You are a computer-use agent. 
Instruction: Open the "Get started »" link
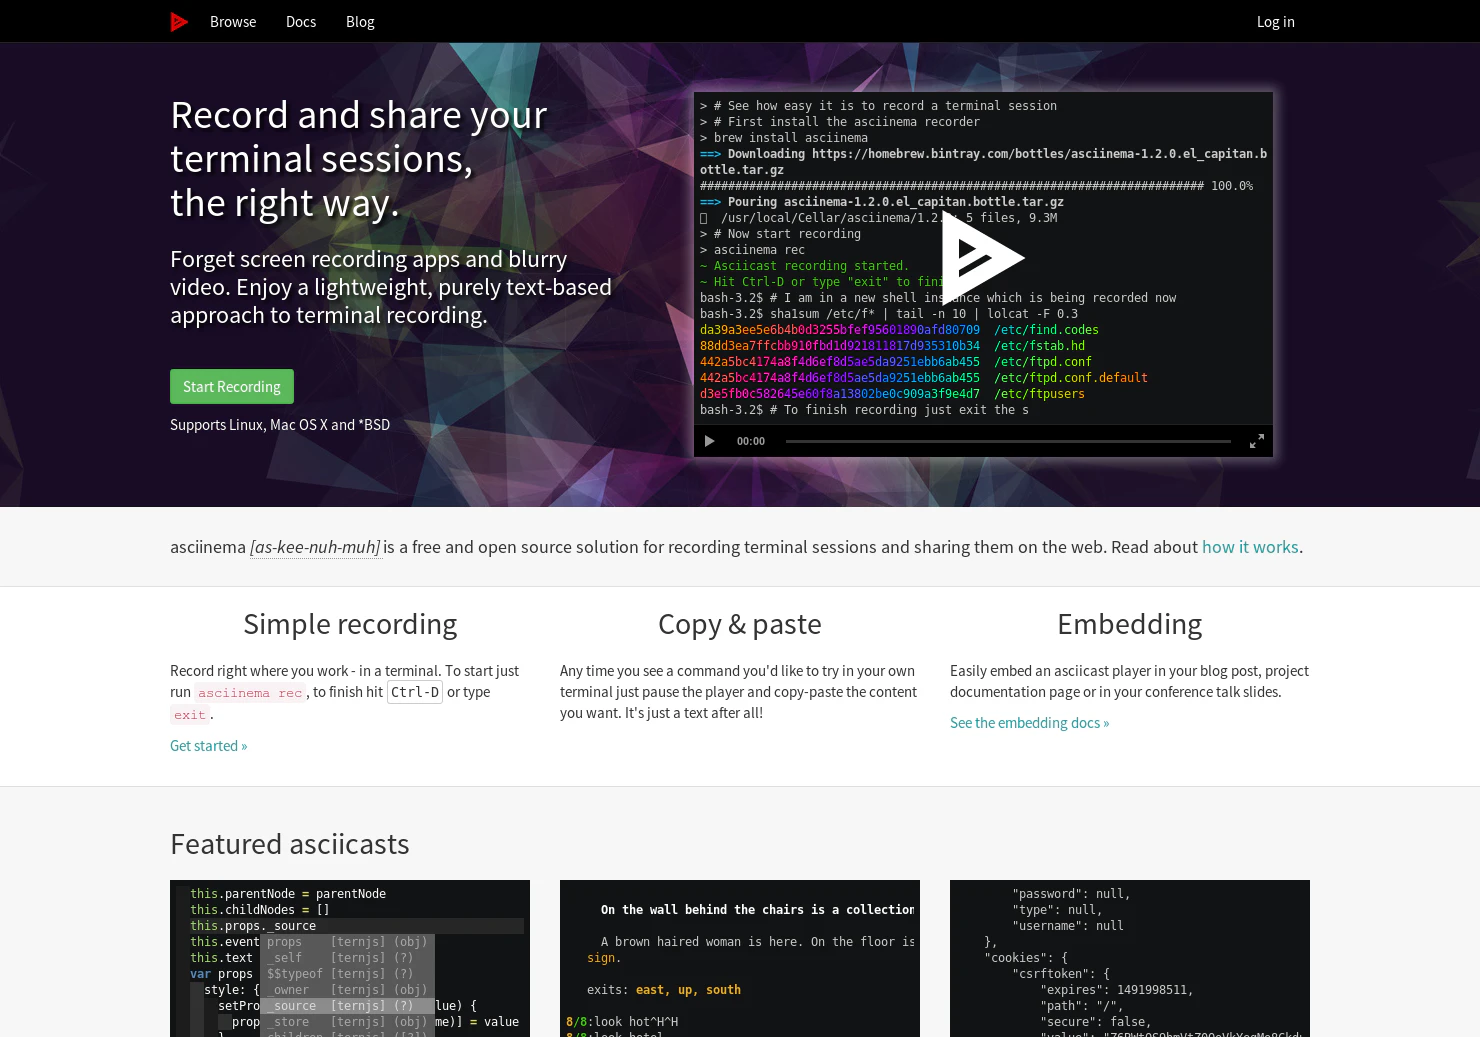click(x=209, y=746)
